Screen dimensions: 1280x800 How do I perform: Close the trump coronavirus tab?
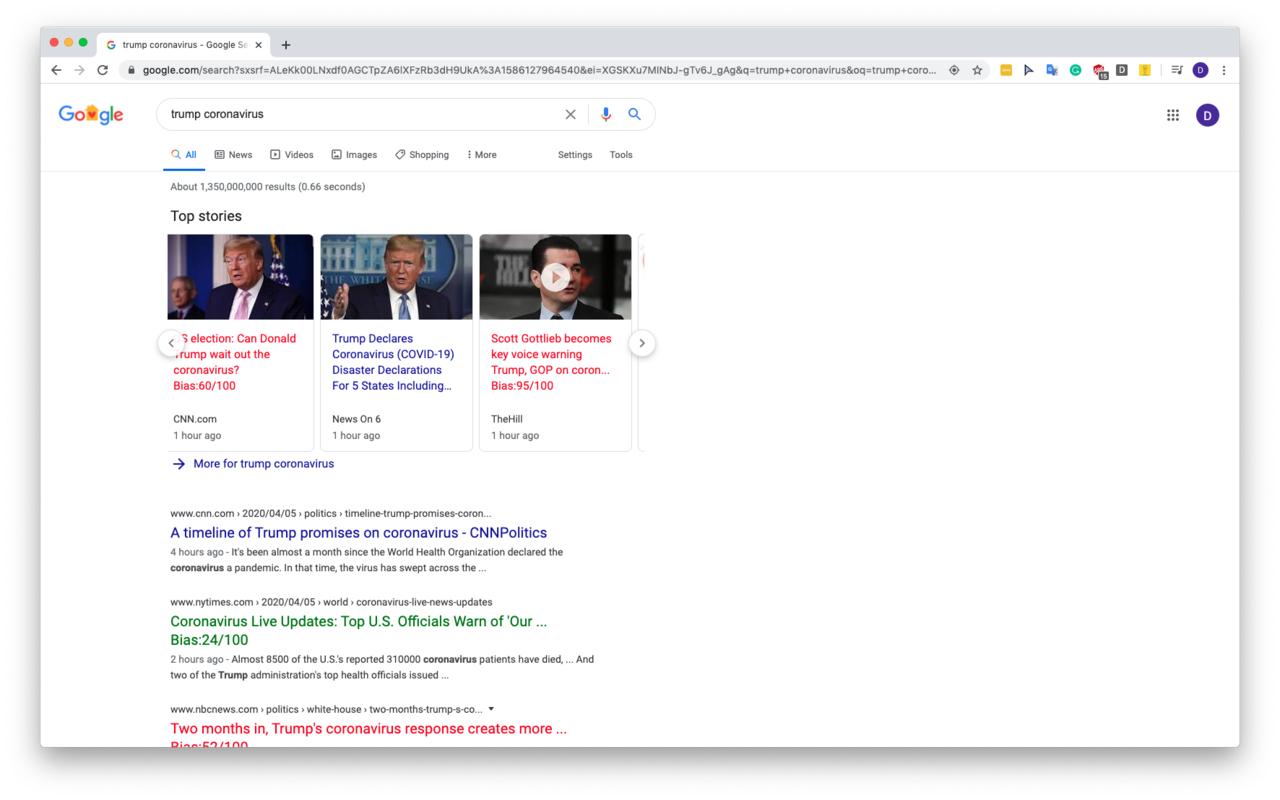[x=258, y=45]
